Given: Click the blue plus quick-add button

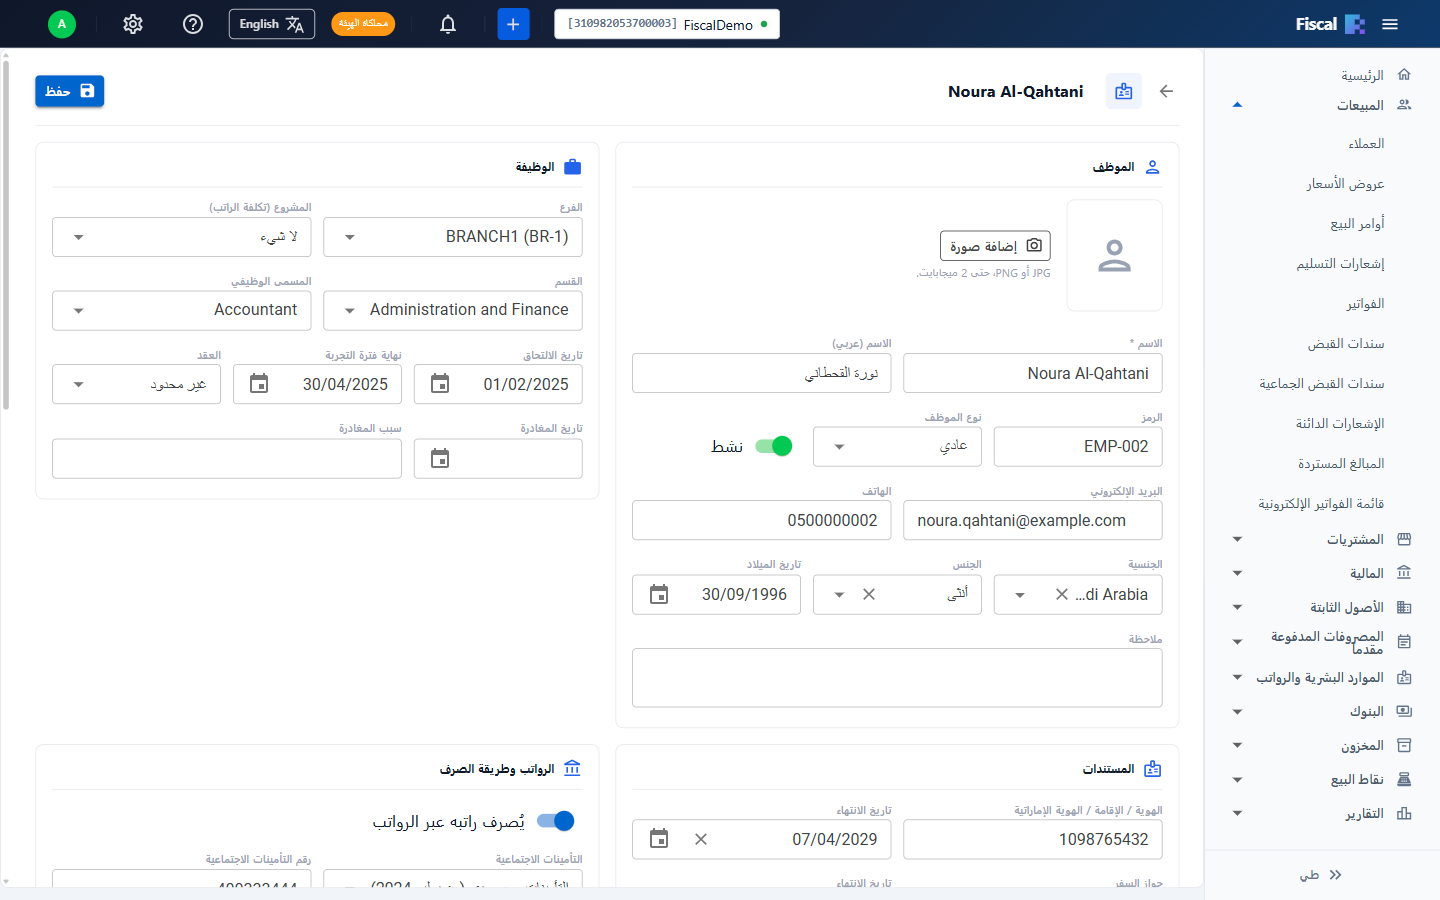Looking at the screenshot, I should click(513, 24).
